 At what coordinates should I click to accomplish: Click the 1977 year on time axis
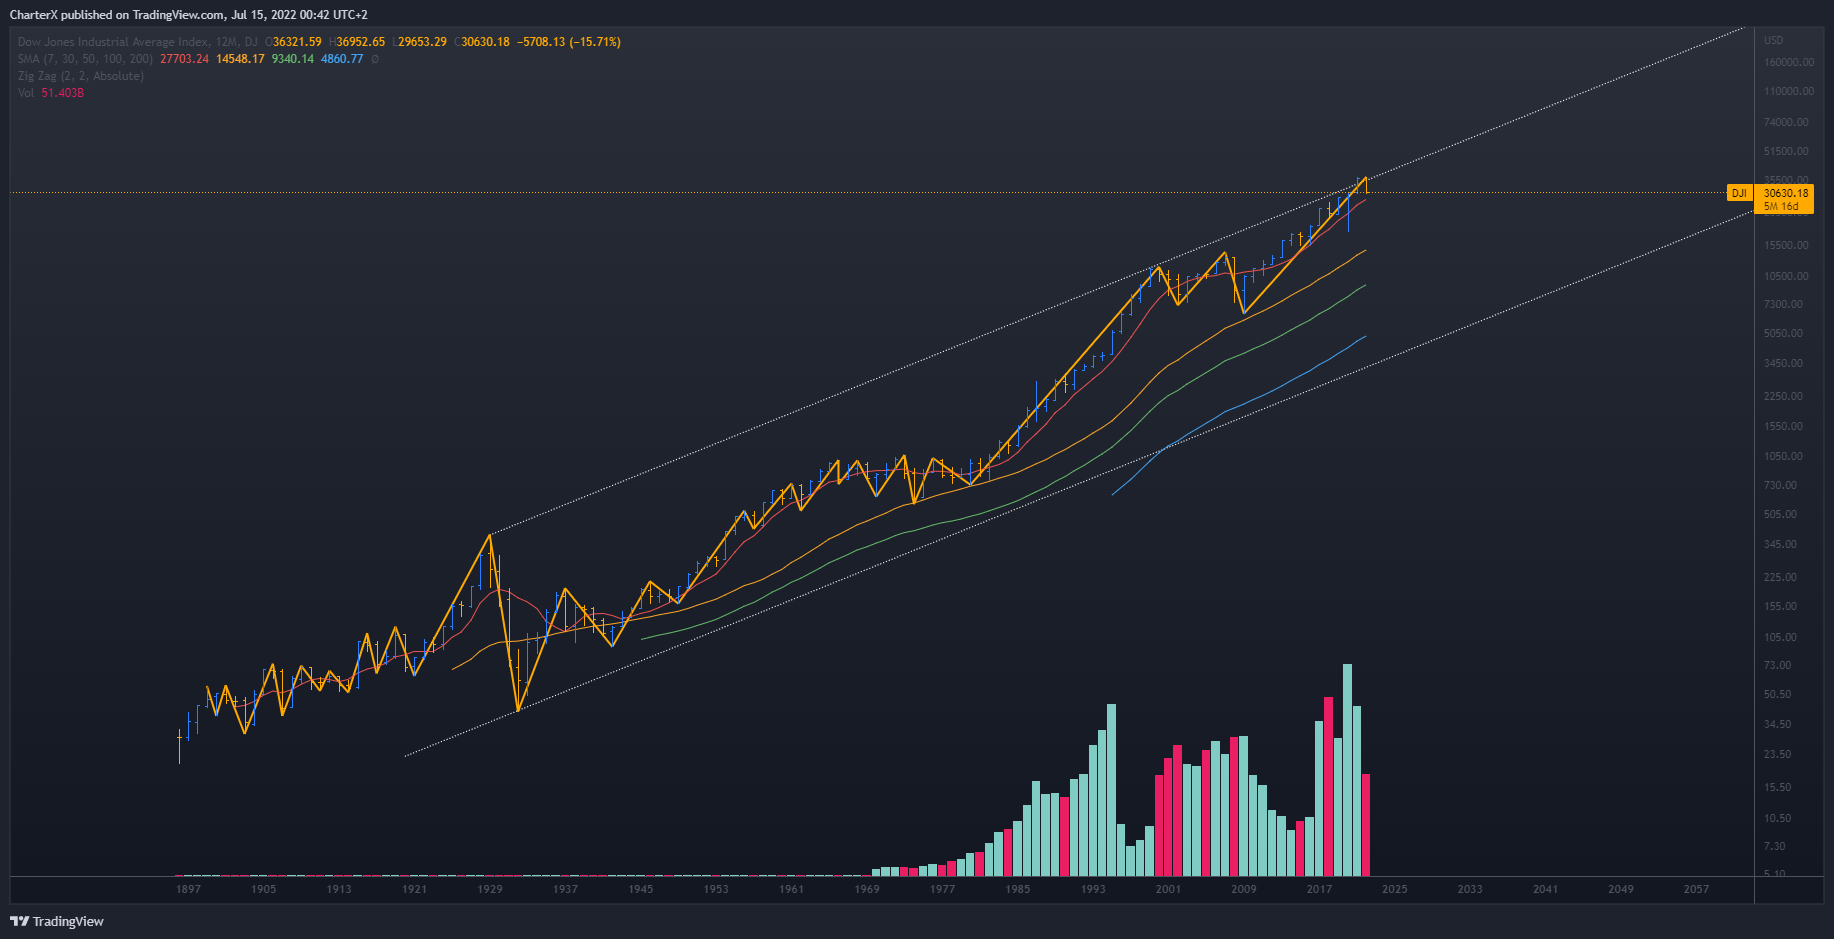942,889
